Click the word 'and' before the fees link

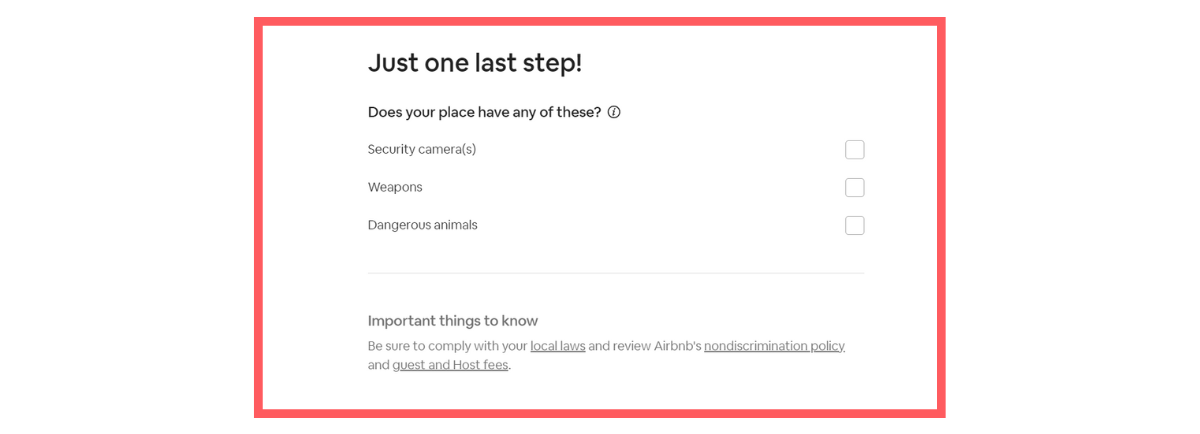pos(379,365)
